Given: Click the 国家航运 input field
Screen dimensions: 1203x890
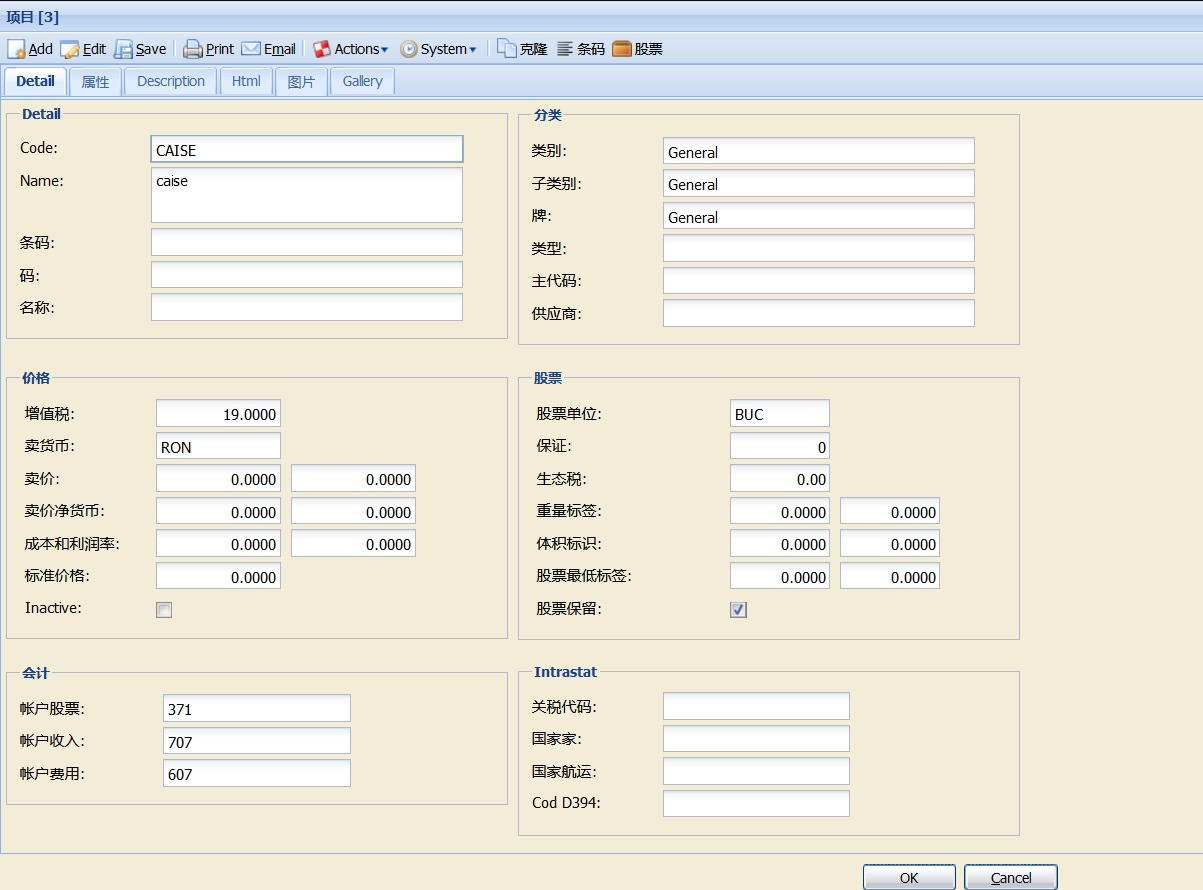Looking at the screenshot, I should point(756,771).
